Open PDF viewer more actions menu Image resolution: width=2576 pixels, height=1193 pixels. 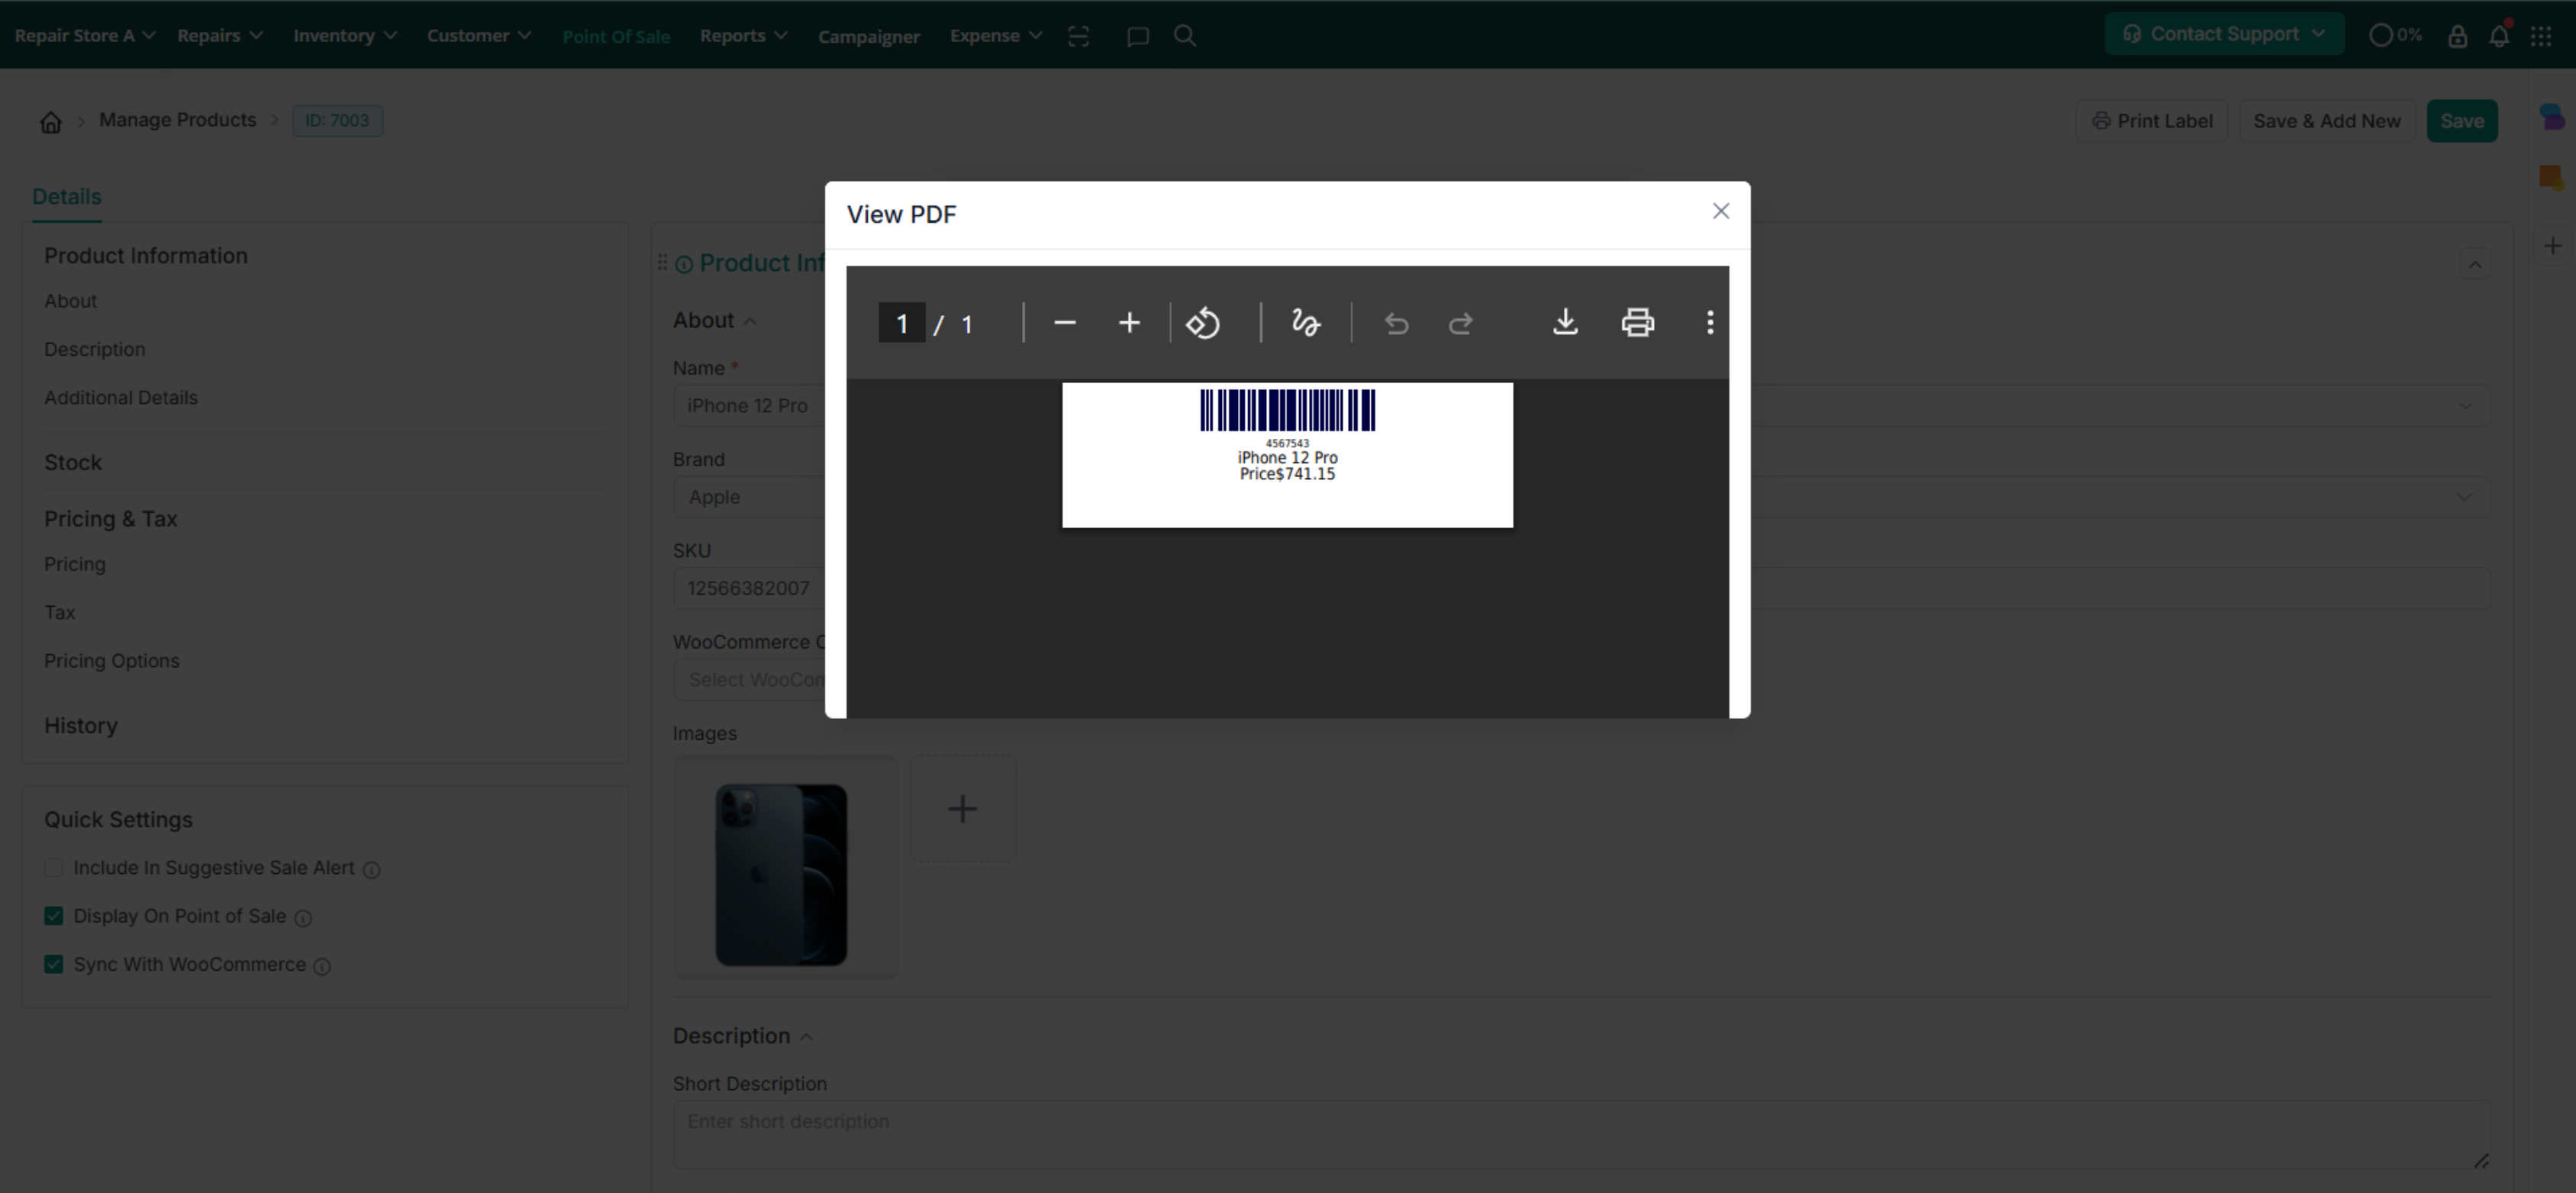pos(1709,323)
